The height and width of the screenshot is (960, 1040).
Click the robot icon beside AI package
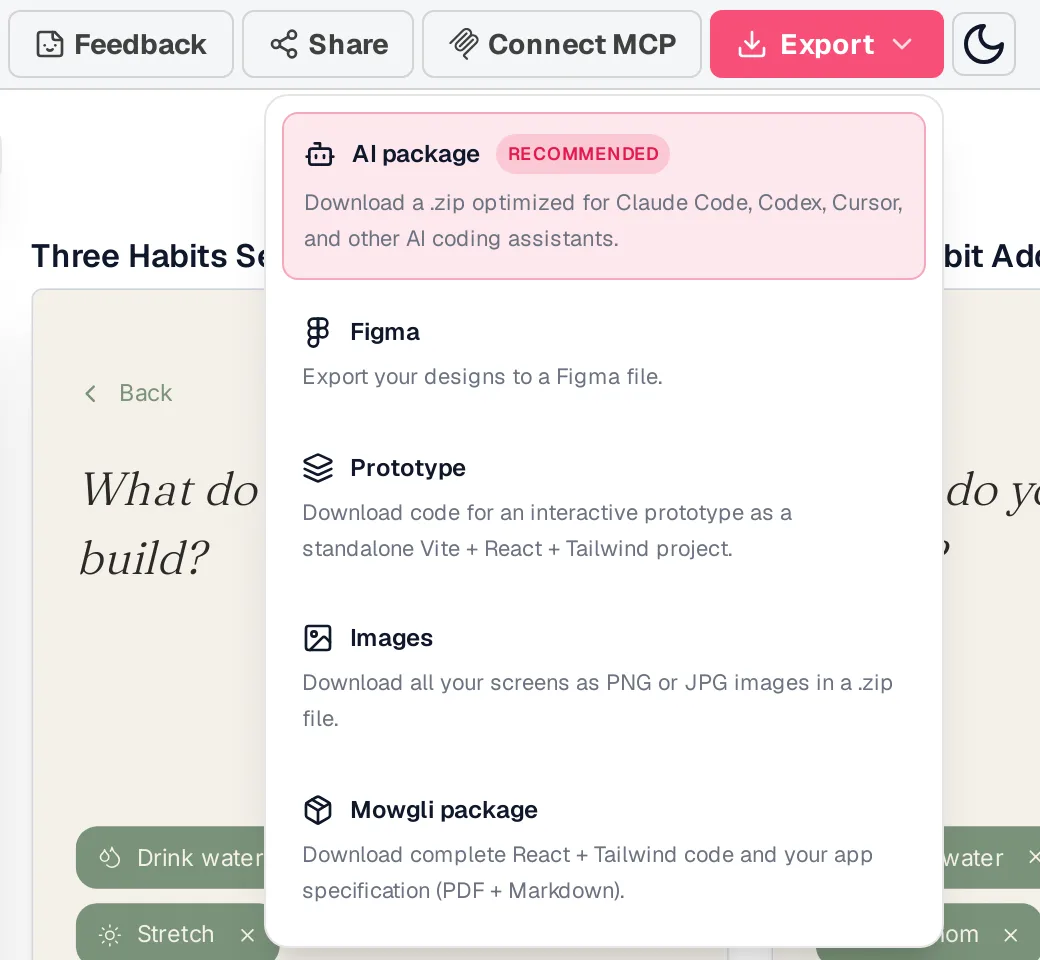pos(320,154)
